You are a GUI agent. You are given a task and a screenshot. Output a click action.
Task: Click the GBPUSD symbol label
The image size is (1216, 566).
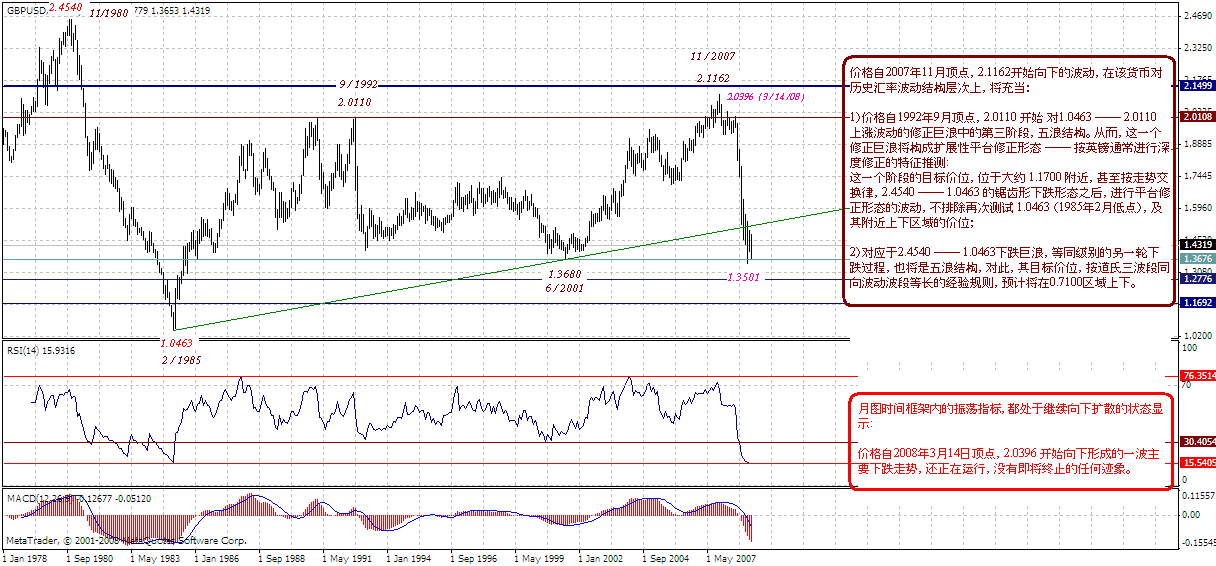click(24, 9)
